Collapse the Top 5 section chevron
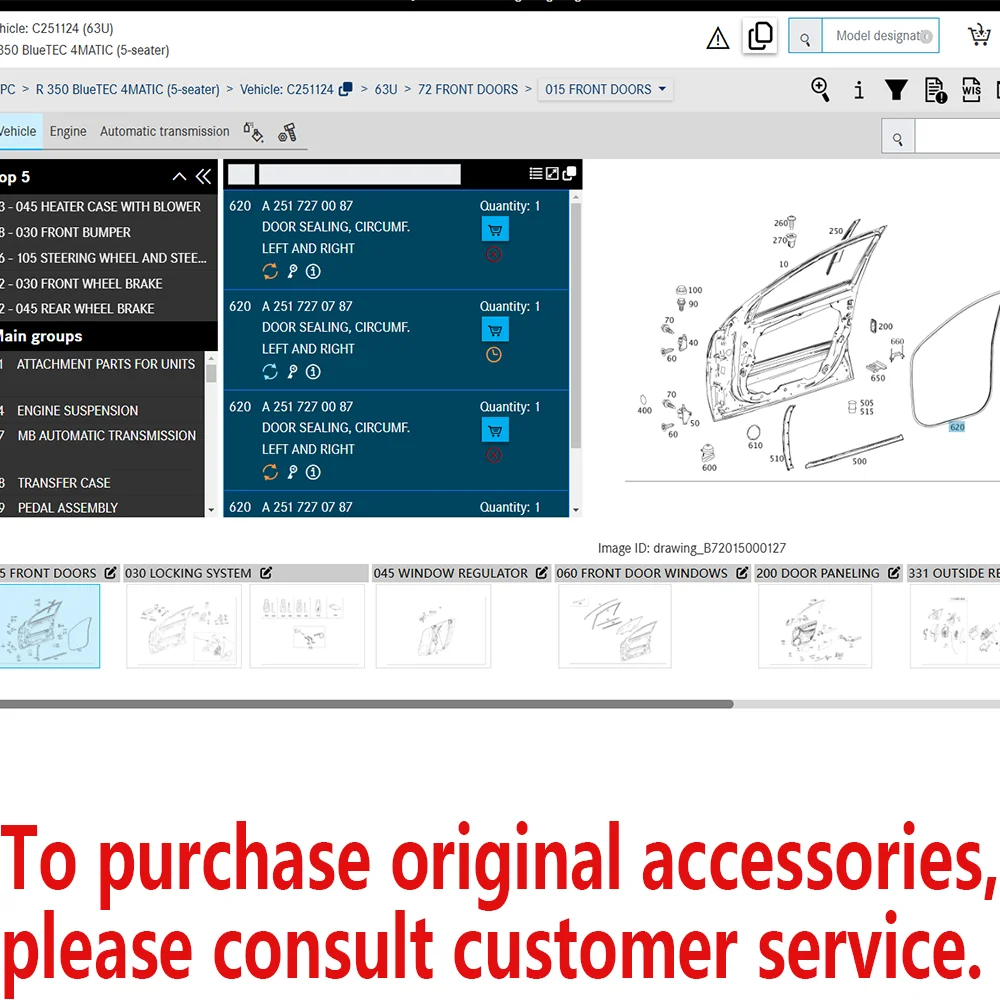1000x1000 pixels. click(179, 177)
